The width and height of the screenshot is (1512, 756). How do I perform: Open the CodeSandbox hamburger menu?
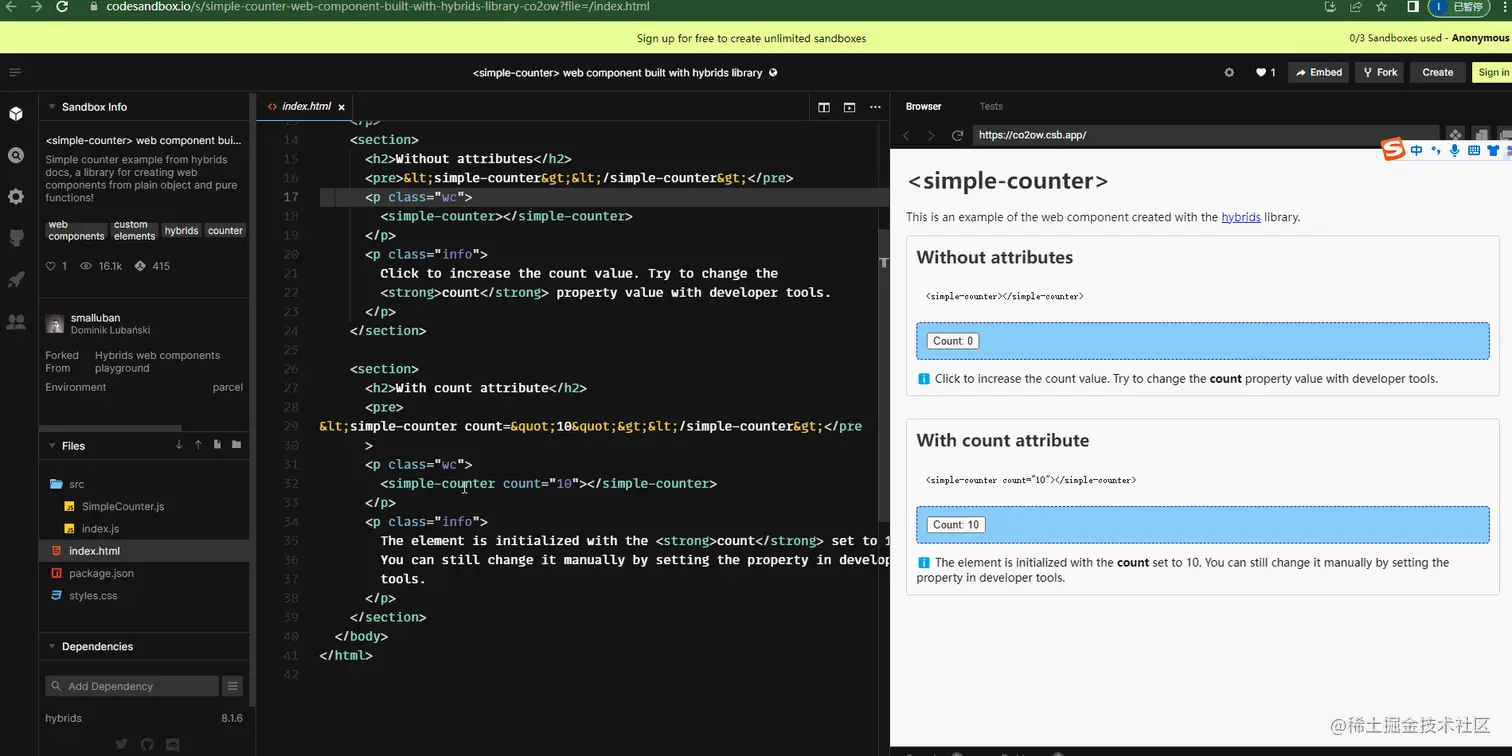click(15, 72)
